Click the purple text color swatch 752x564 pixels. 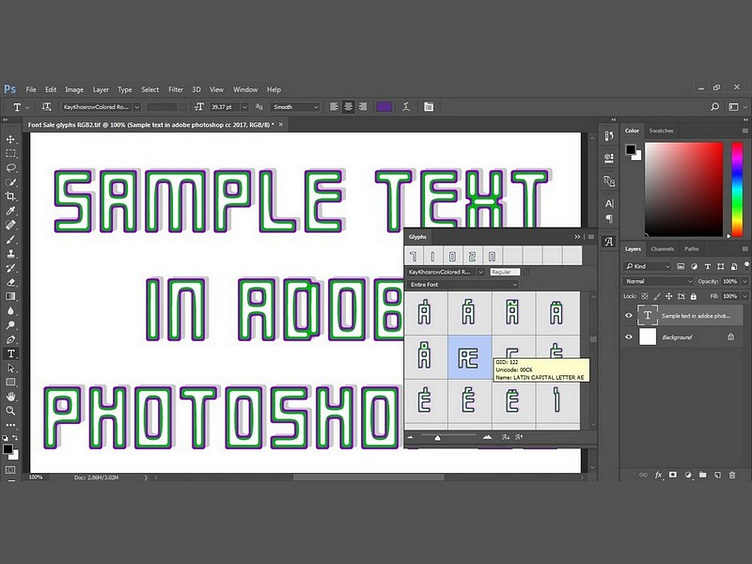tap(384, 106)
